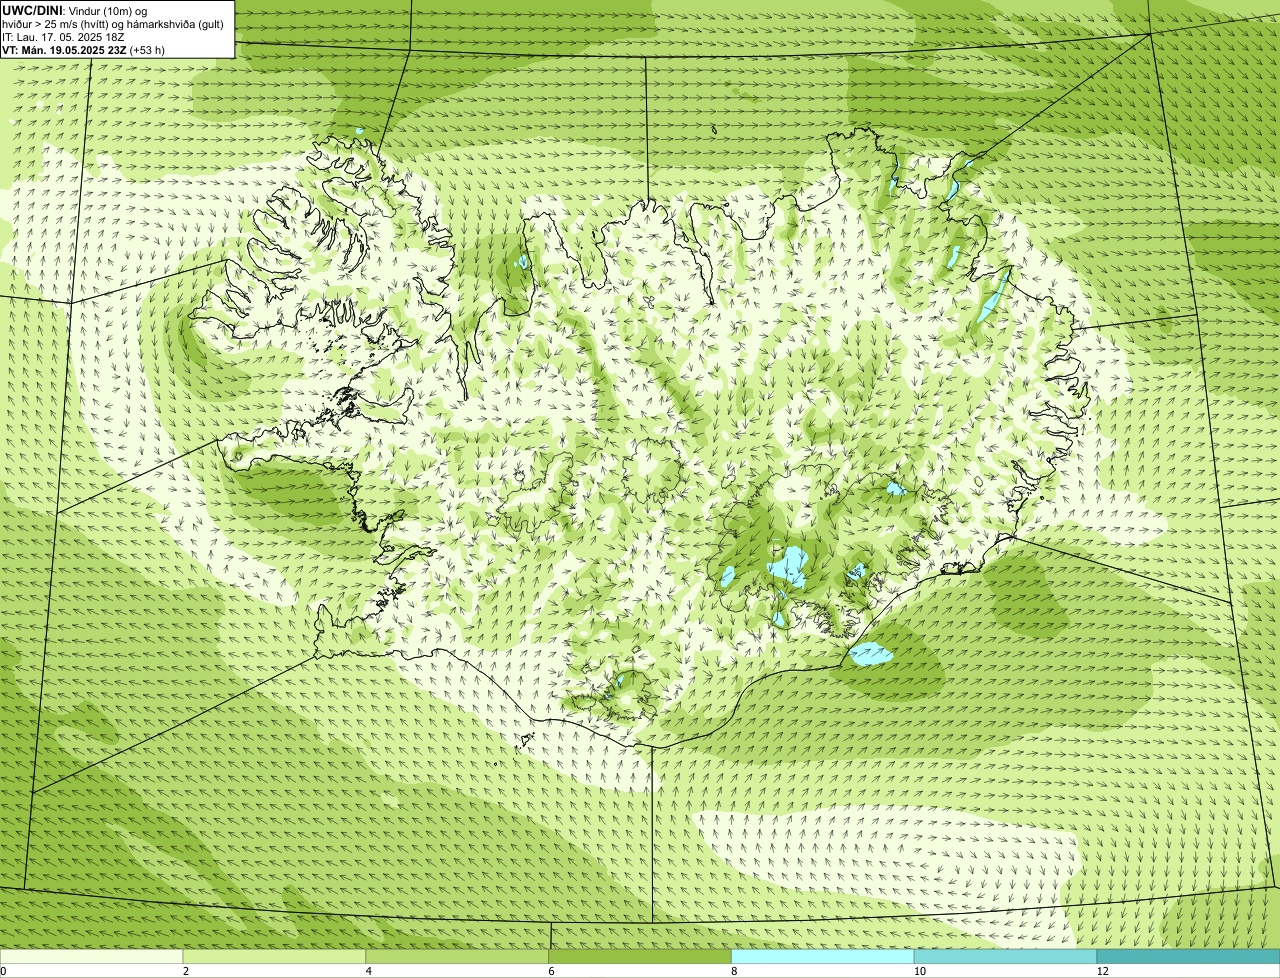The height and width of the screenshot is (978, 1280).
Task: Click the legend scale label '8'
Action: 734,971
